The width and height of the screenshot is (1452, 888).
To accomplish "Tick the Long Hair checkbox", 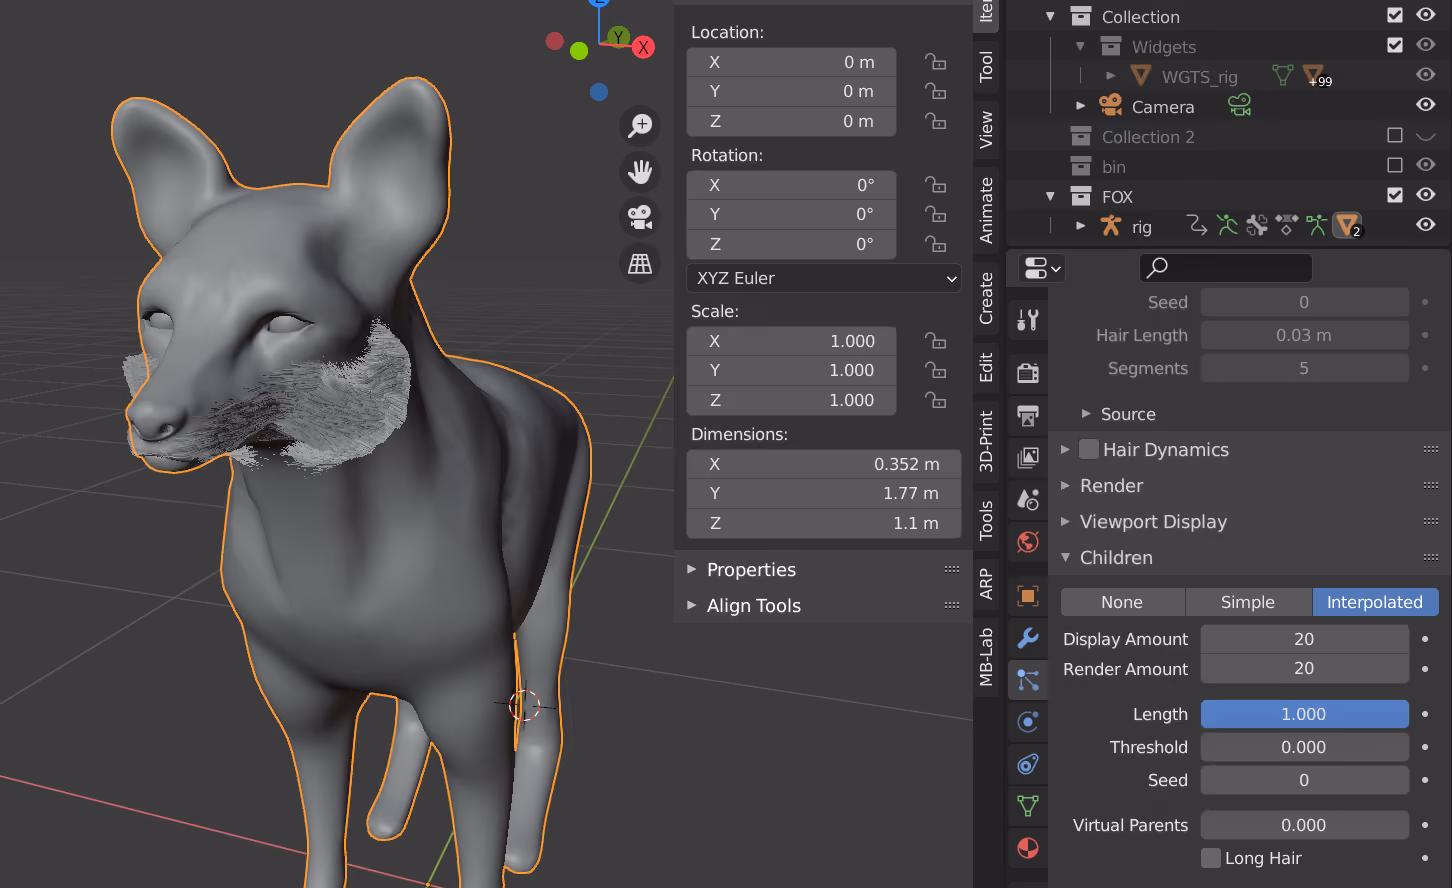I will pyautogui.click(x=1211, y=858).
